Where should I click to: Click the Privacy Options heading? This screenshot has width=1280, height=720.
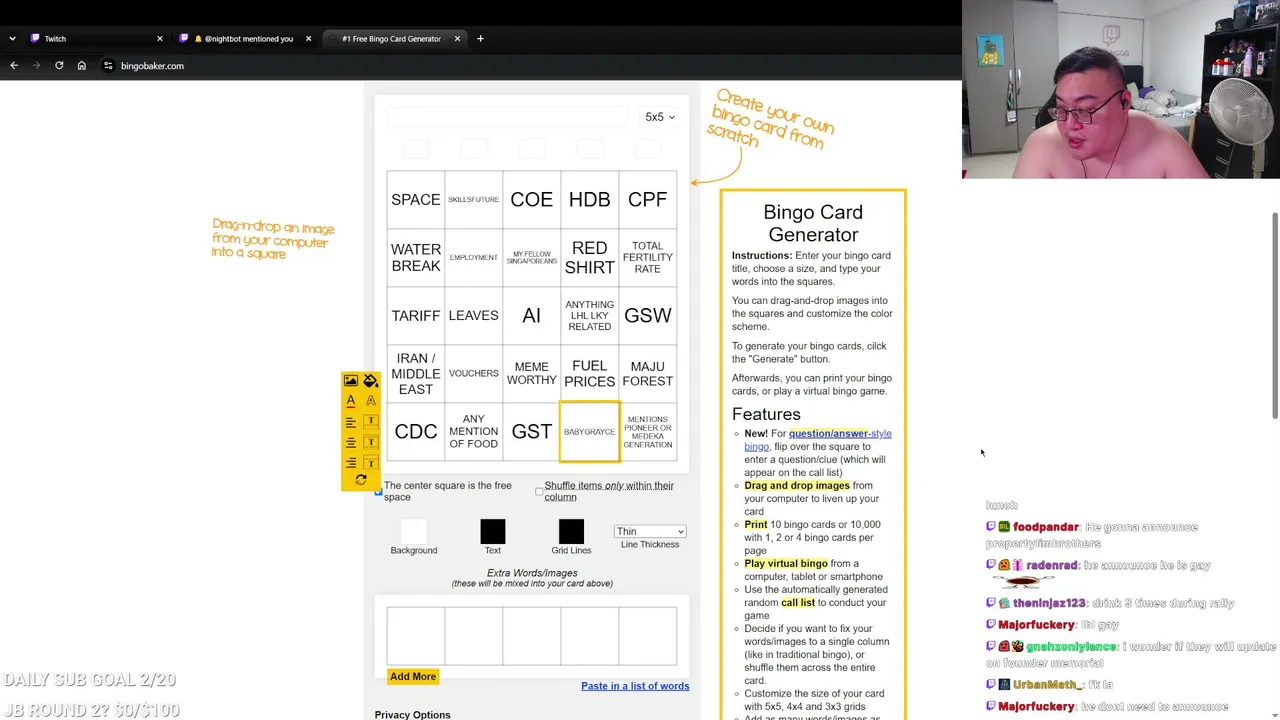412,715
